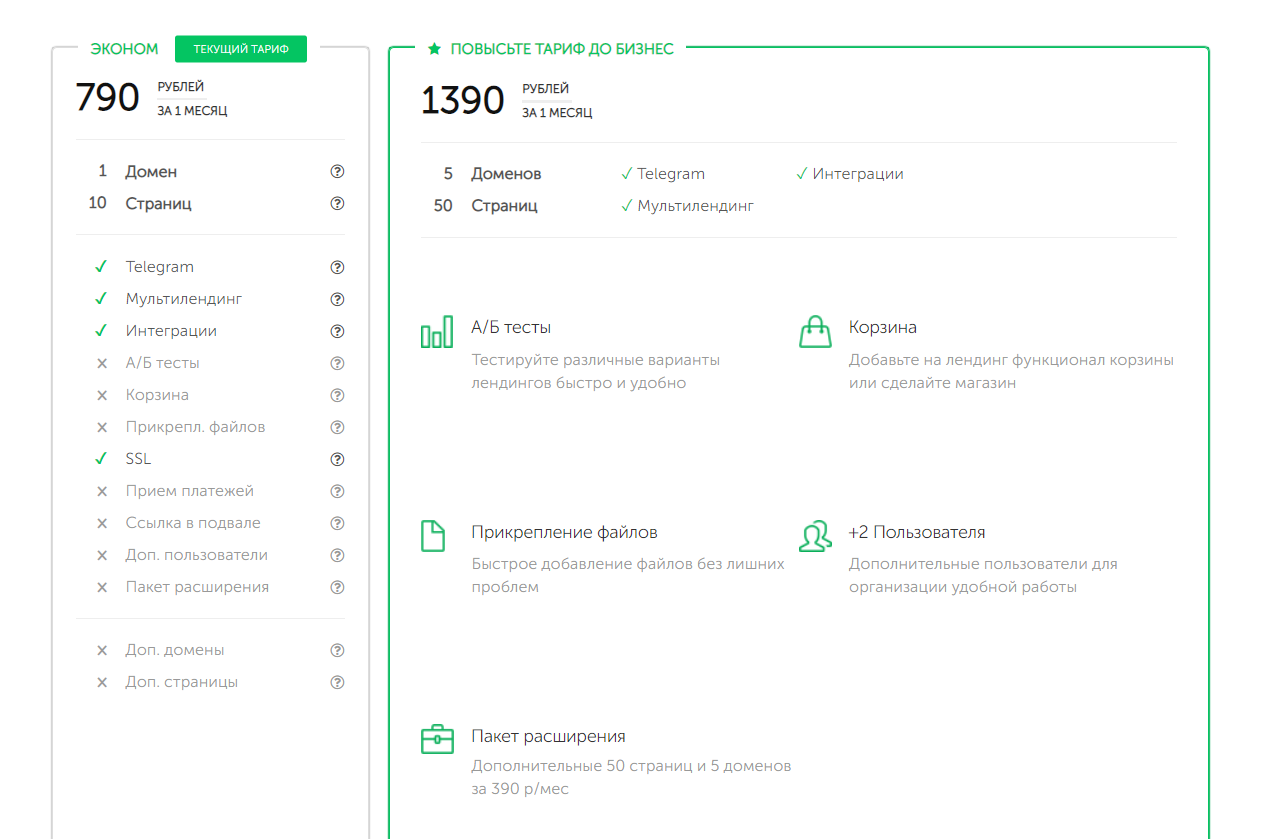Click the Пакет расширения briefcase icon

437,740
